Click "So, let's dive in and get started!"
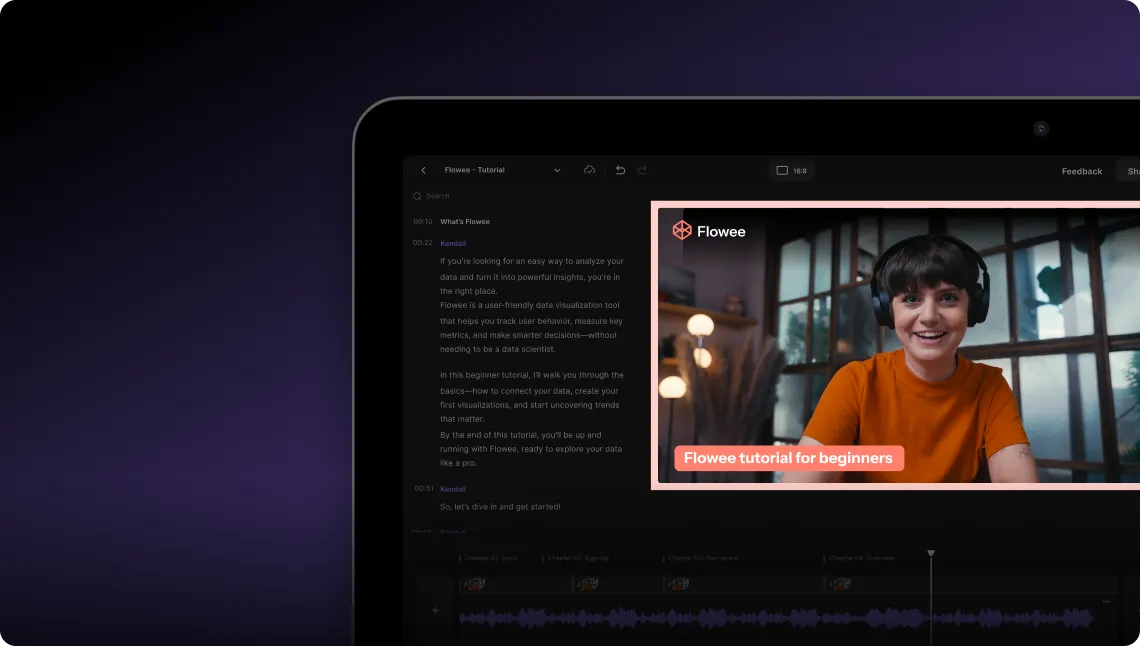This screenshot has height=646, width=1140. click(500, 506)
